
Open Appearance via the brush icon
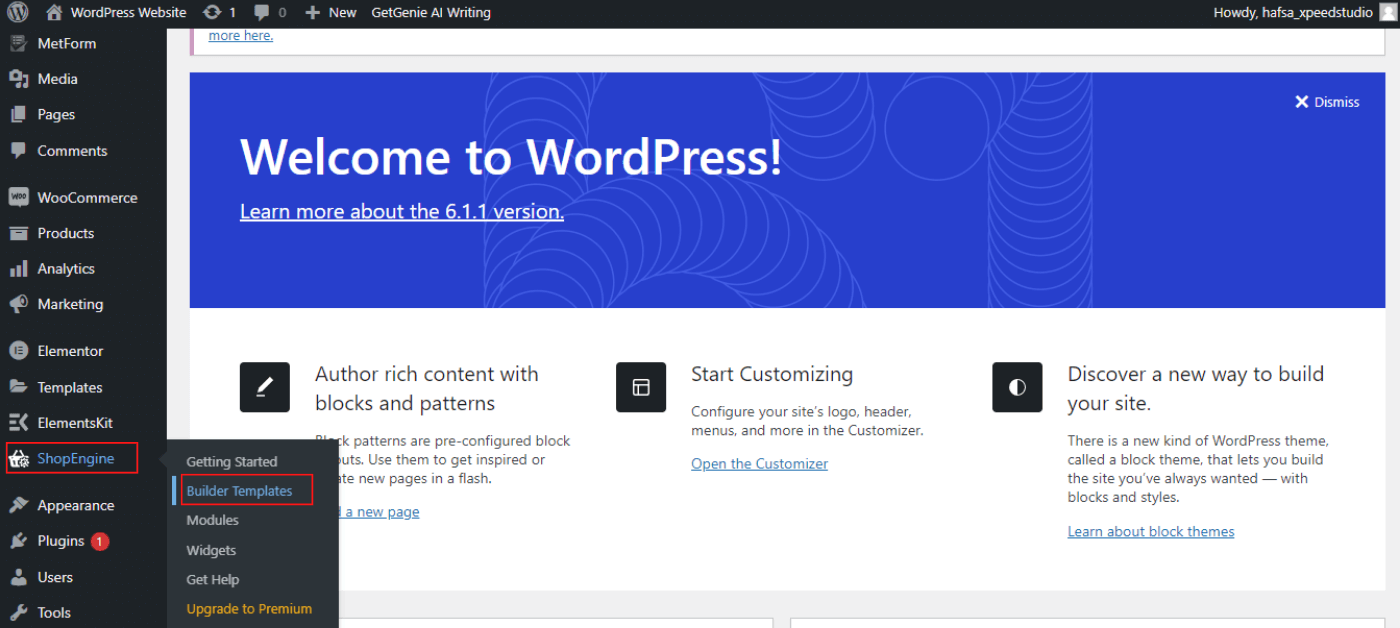[18, 505]
